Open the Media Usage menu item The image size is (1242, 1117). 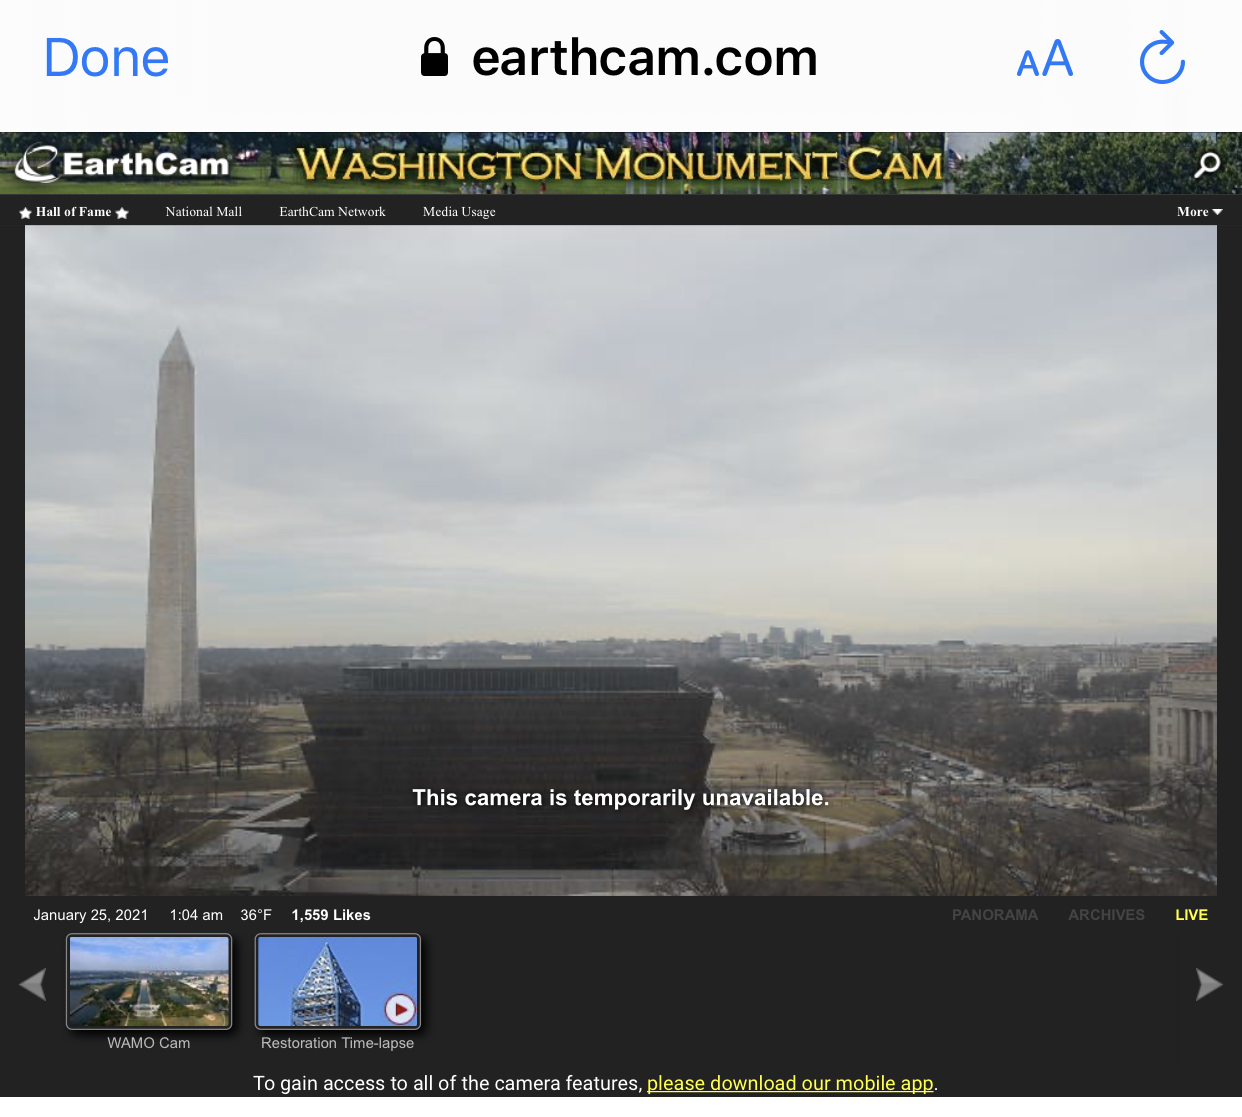(459, 212)
